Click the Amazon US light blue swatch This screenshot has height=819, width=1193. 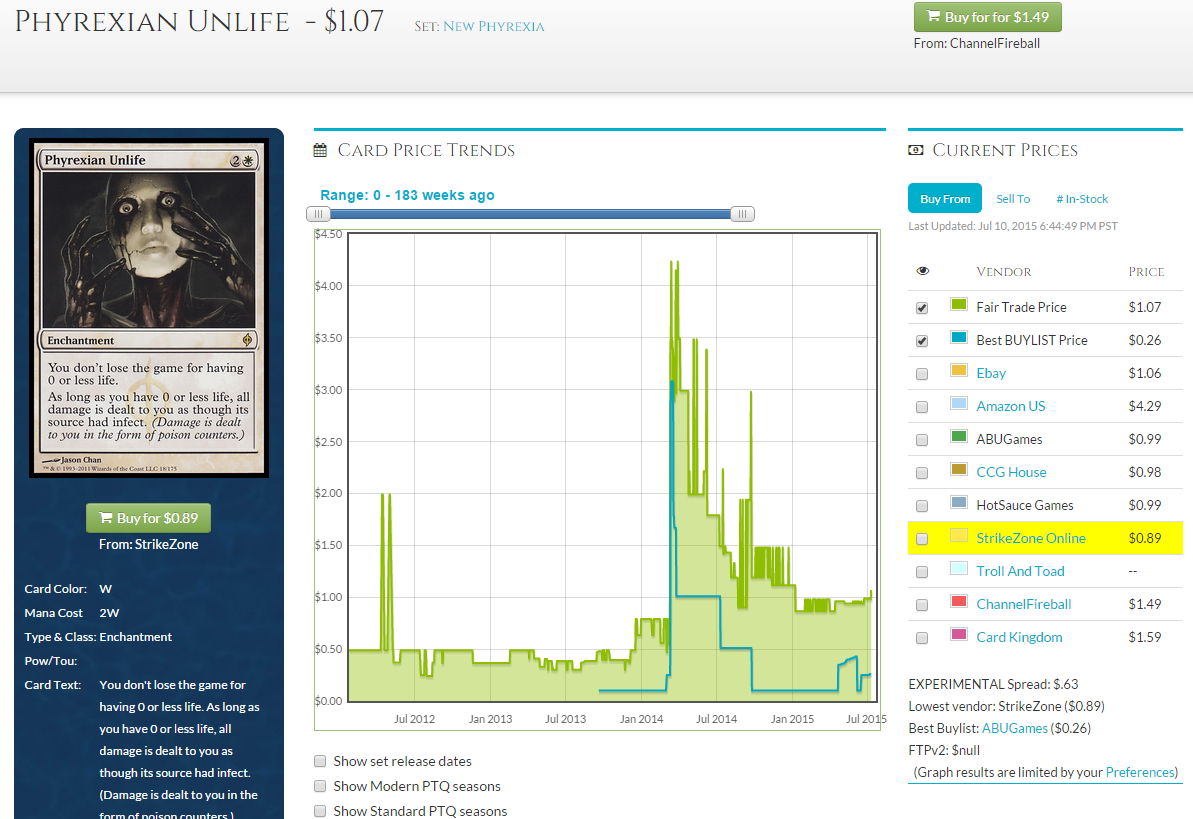[959, 403]
